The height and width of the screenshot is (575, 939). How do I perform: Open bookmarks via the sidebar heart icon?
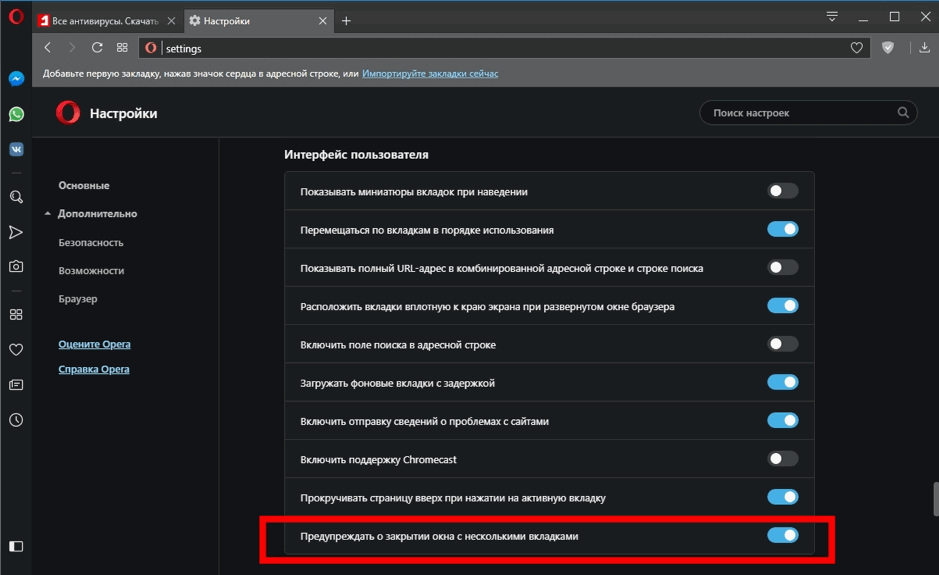click(16, 350)
